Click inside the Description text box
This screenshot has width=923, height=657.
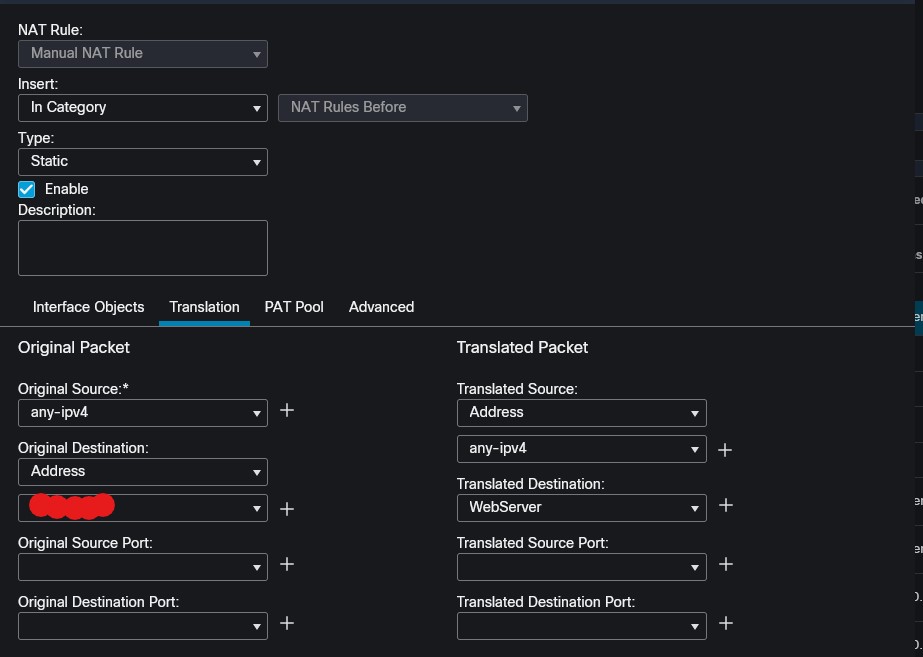tap(143, 247)
